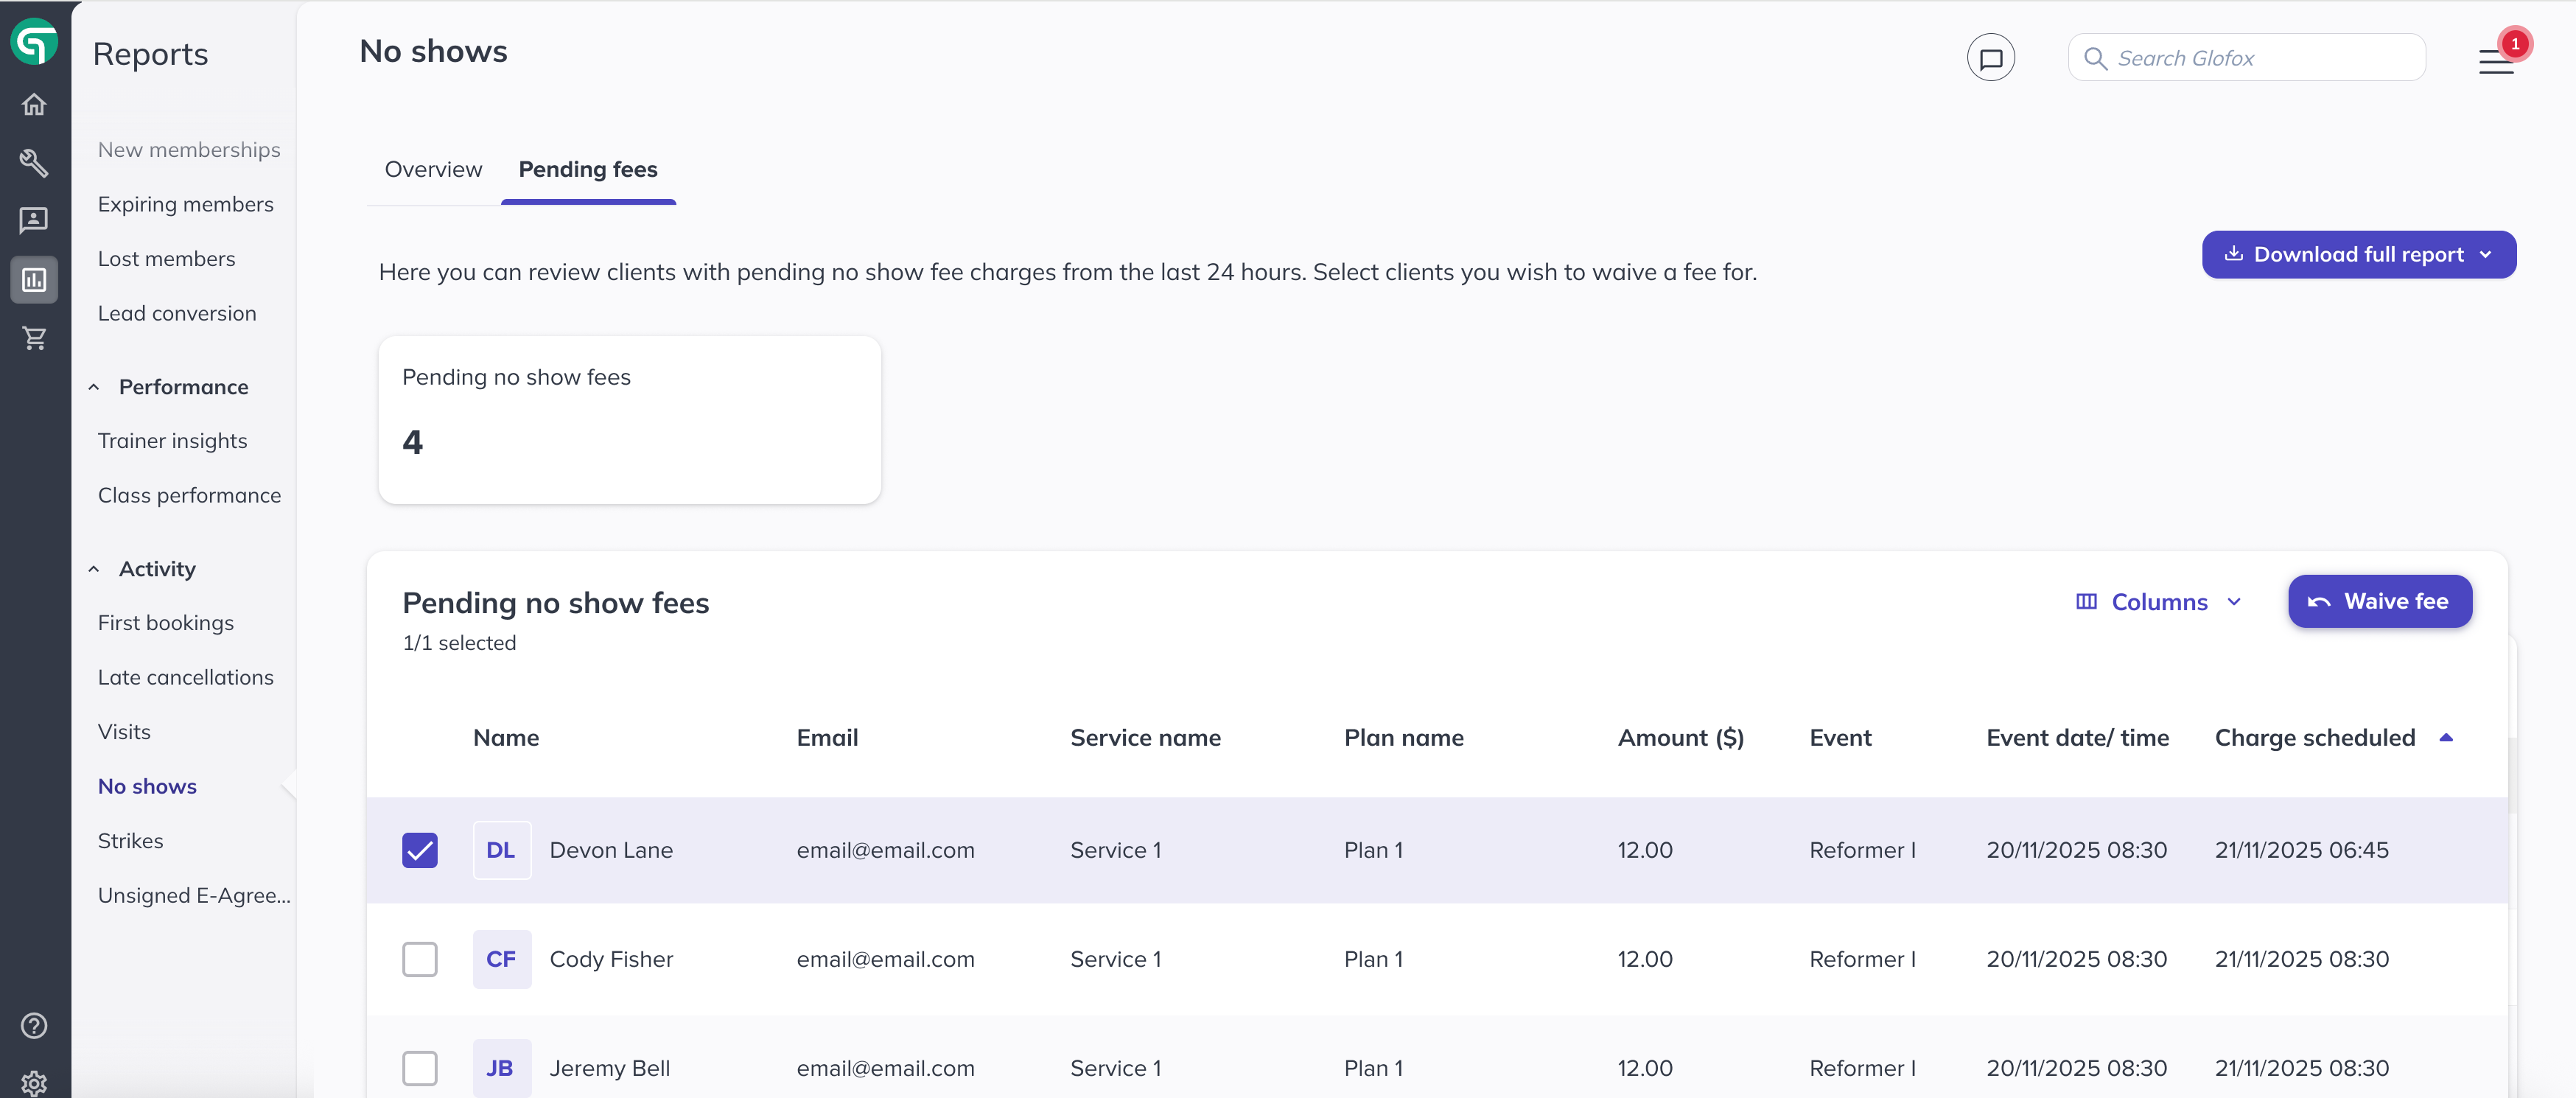The width and height of the screenshot is (2576, 1098).
Task: Click the Event date/ time column header
Action: (2077, 738)
